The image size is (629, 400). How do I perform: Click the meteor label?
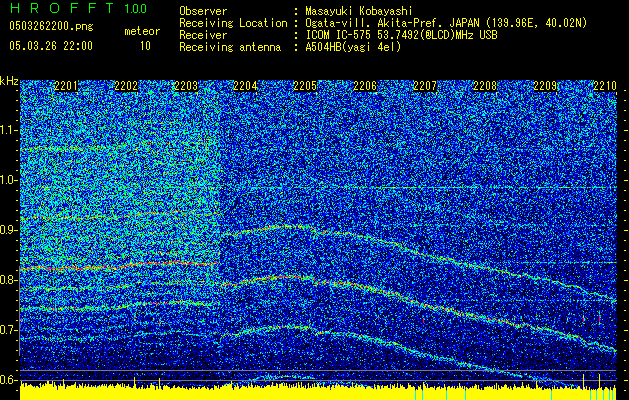142,31
